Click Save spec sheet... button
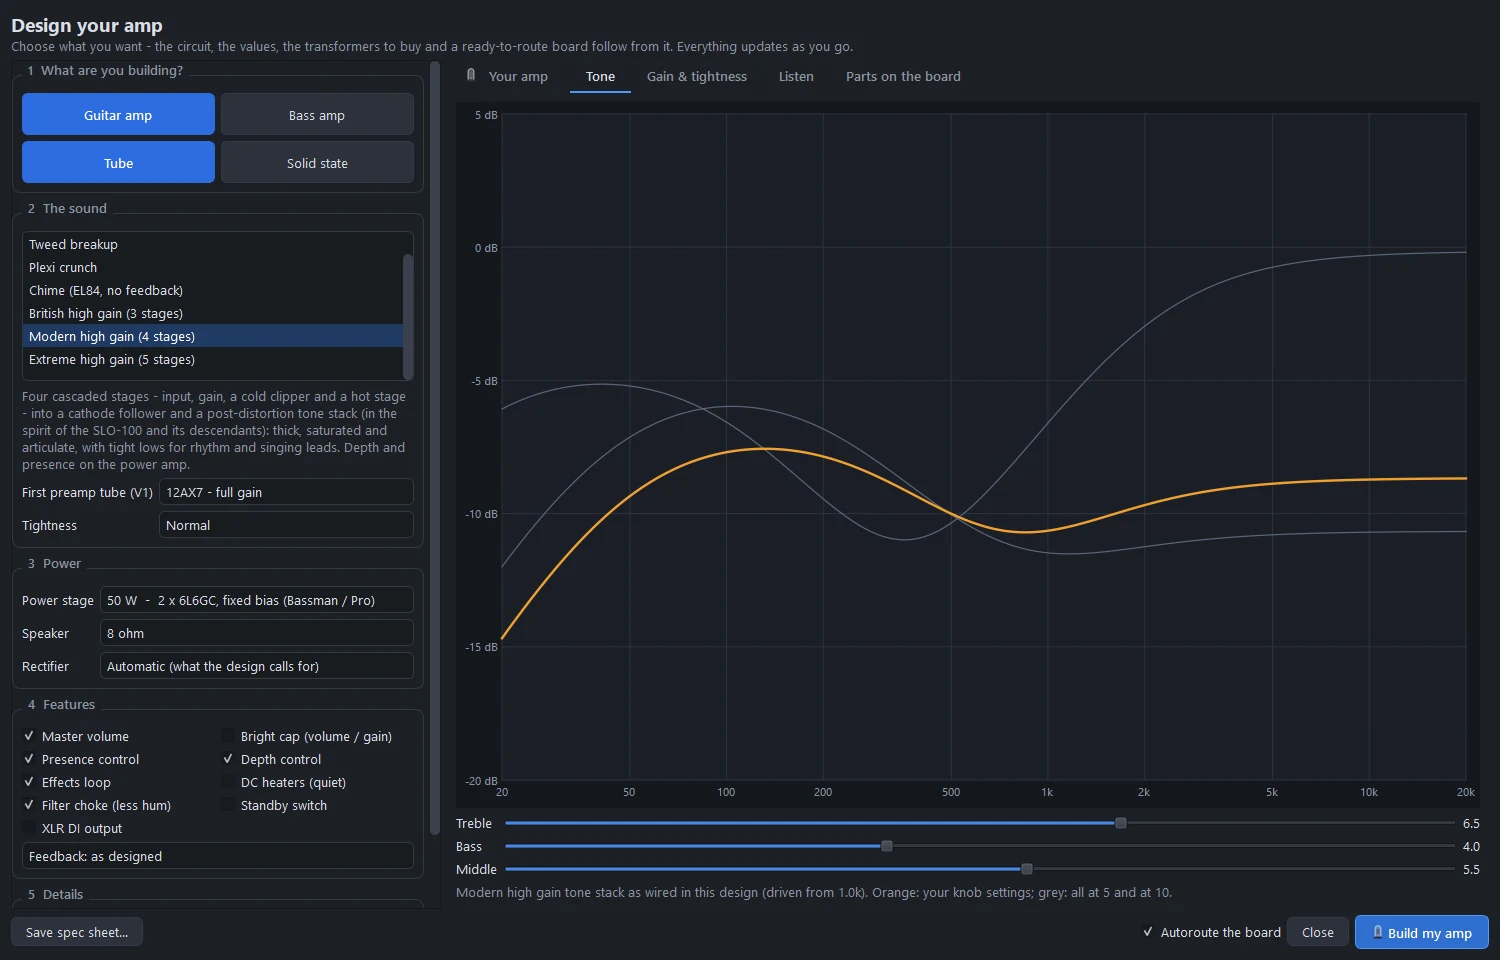This screenshot has height=960, width=1500. coord(77,932)
